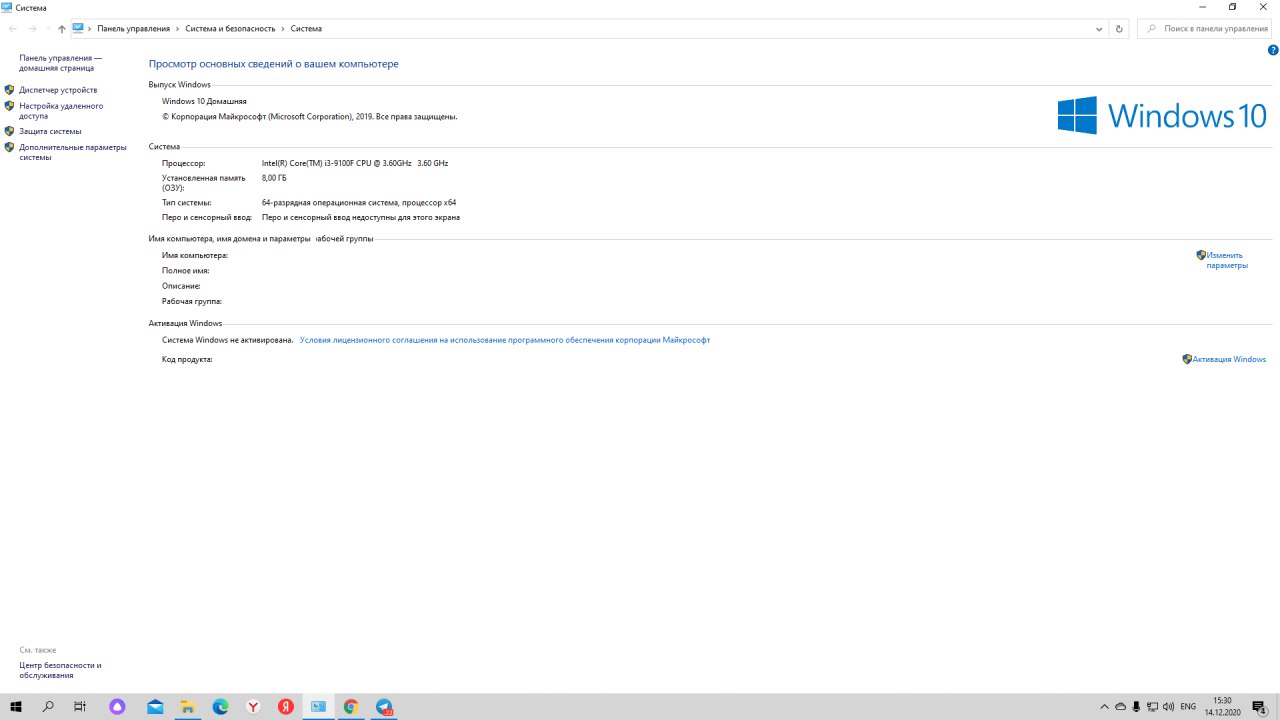This screenshot has height=720, width=1280.
Task: Open the "Система и безопасность" breadcrumb
Action: pos(230,29)
